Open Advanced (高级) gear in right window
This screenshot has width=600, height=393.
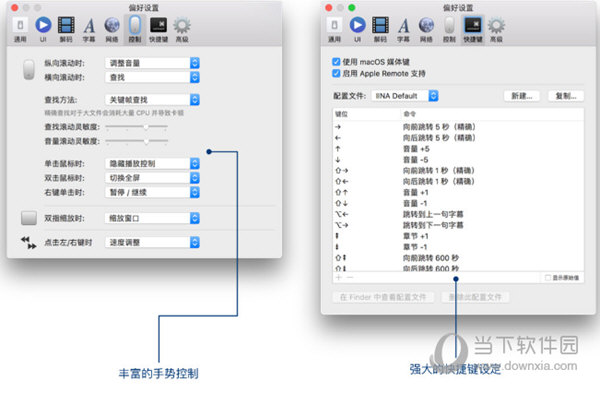[x=496, y=30]
